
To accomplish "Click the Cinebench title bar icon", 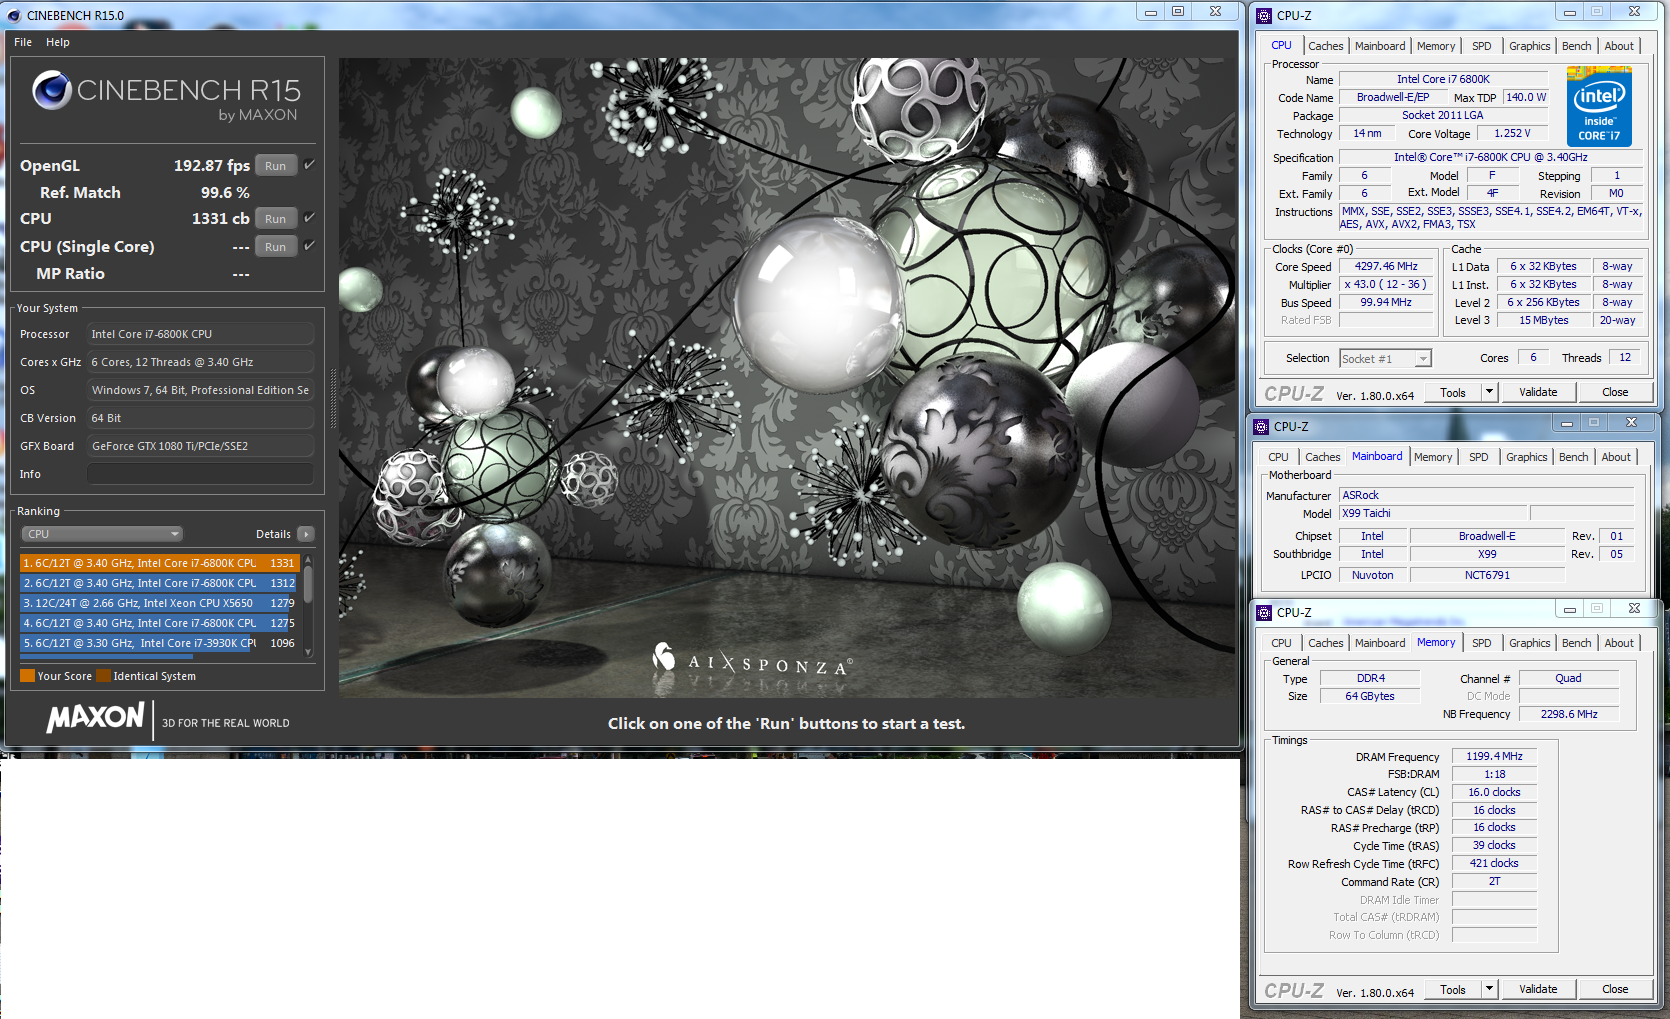I will point(14,15).
